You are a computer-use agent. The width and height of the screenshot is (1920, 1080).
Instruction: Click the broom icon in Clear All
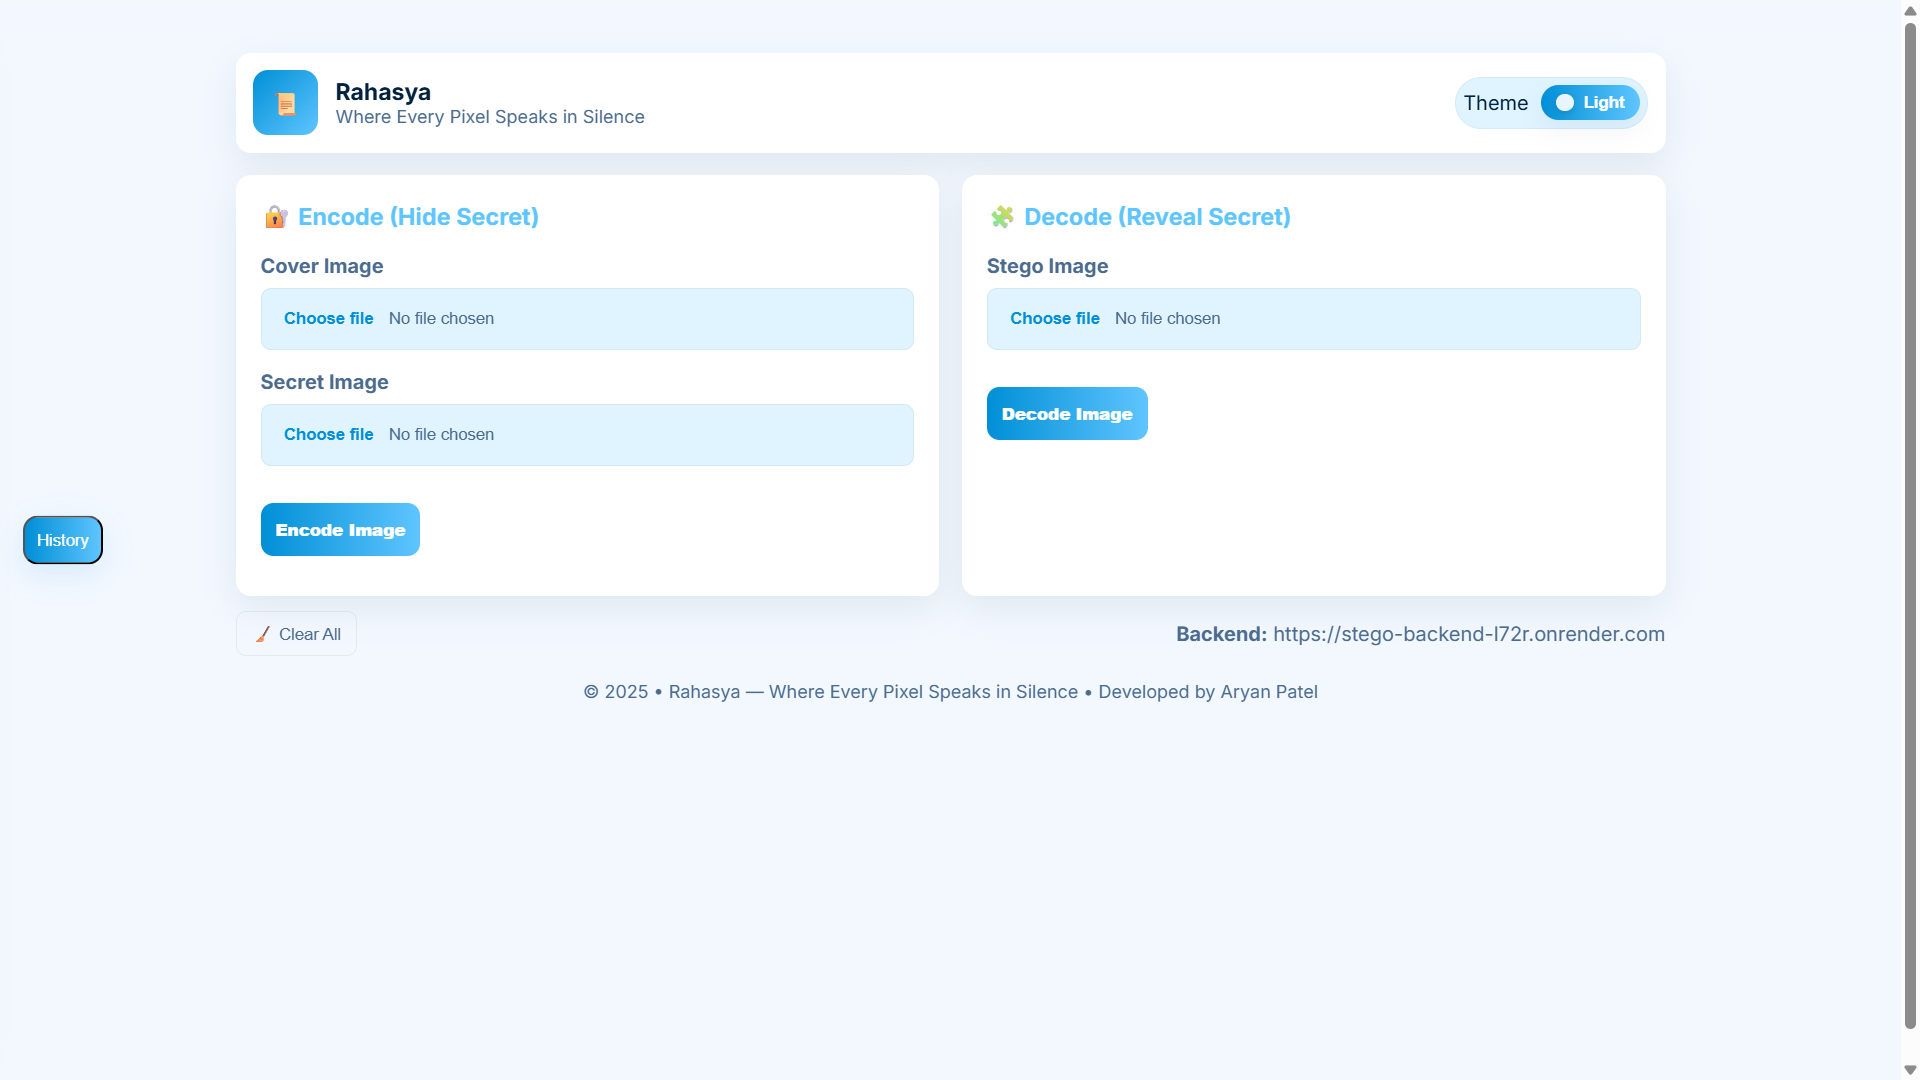(x=263, y=634)
